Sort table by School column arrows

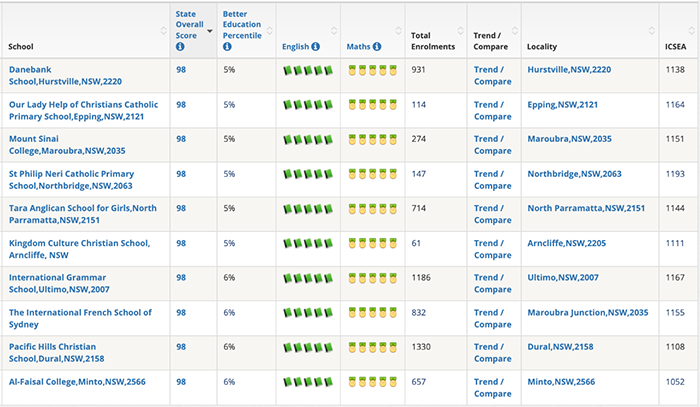tap(163, 31)
